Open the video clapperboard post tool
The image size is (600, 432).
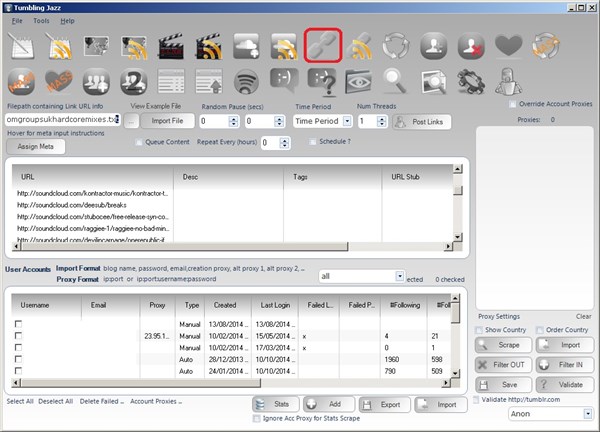pyautogui.click(x=171, y=46)
